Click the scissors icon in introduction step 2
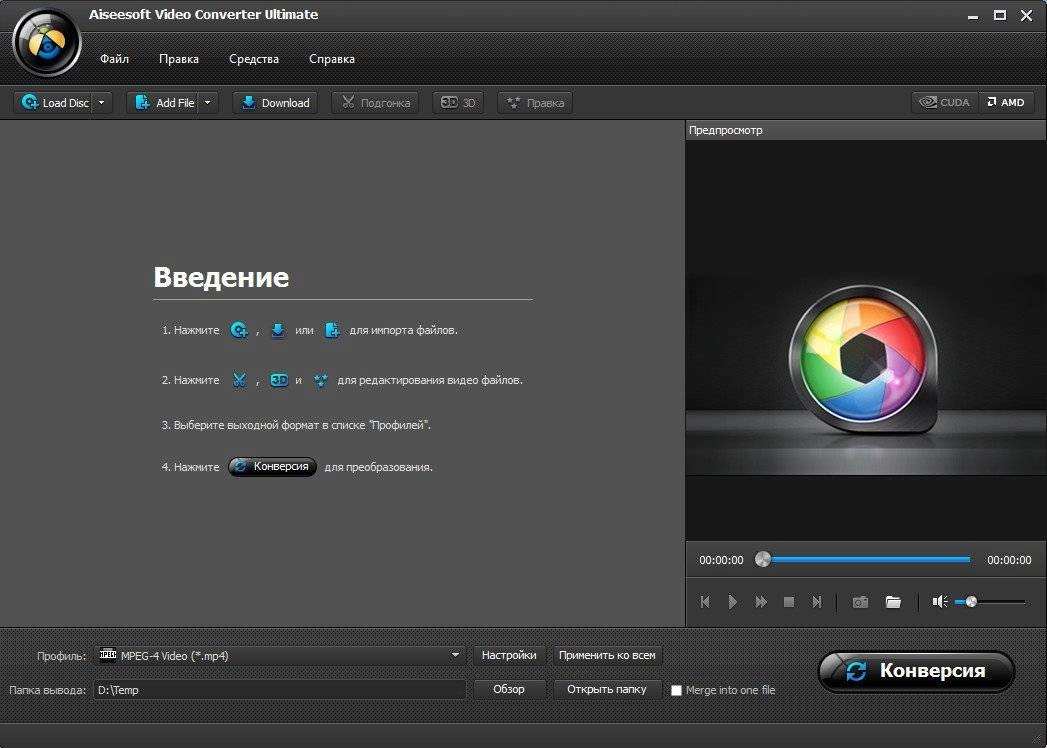The width and height of the screenshot is (1047, 748). pyautogui.click(x=239, y=380)
